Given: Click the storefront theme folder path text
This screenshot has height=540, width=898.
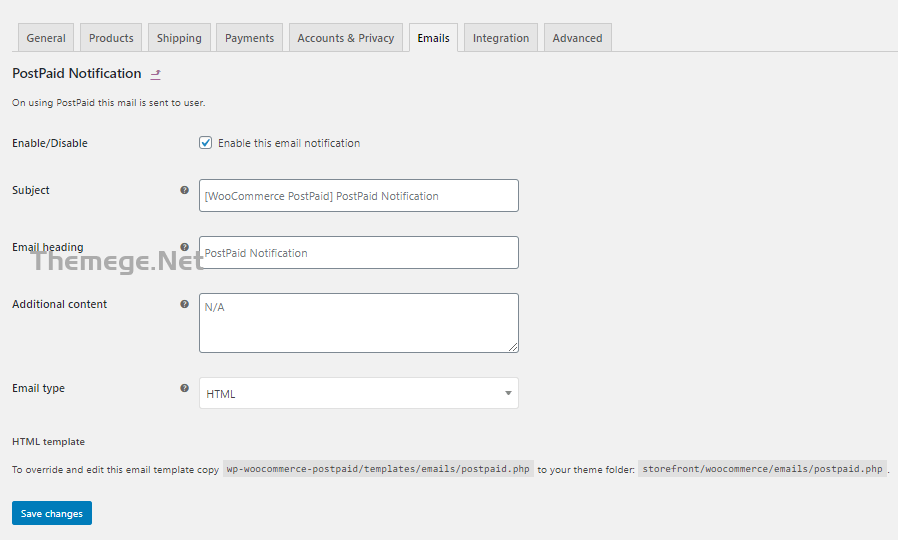Looking at the screenshot, I should tap(762, 468).
